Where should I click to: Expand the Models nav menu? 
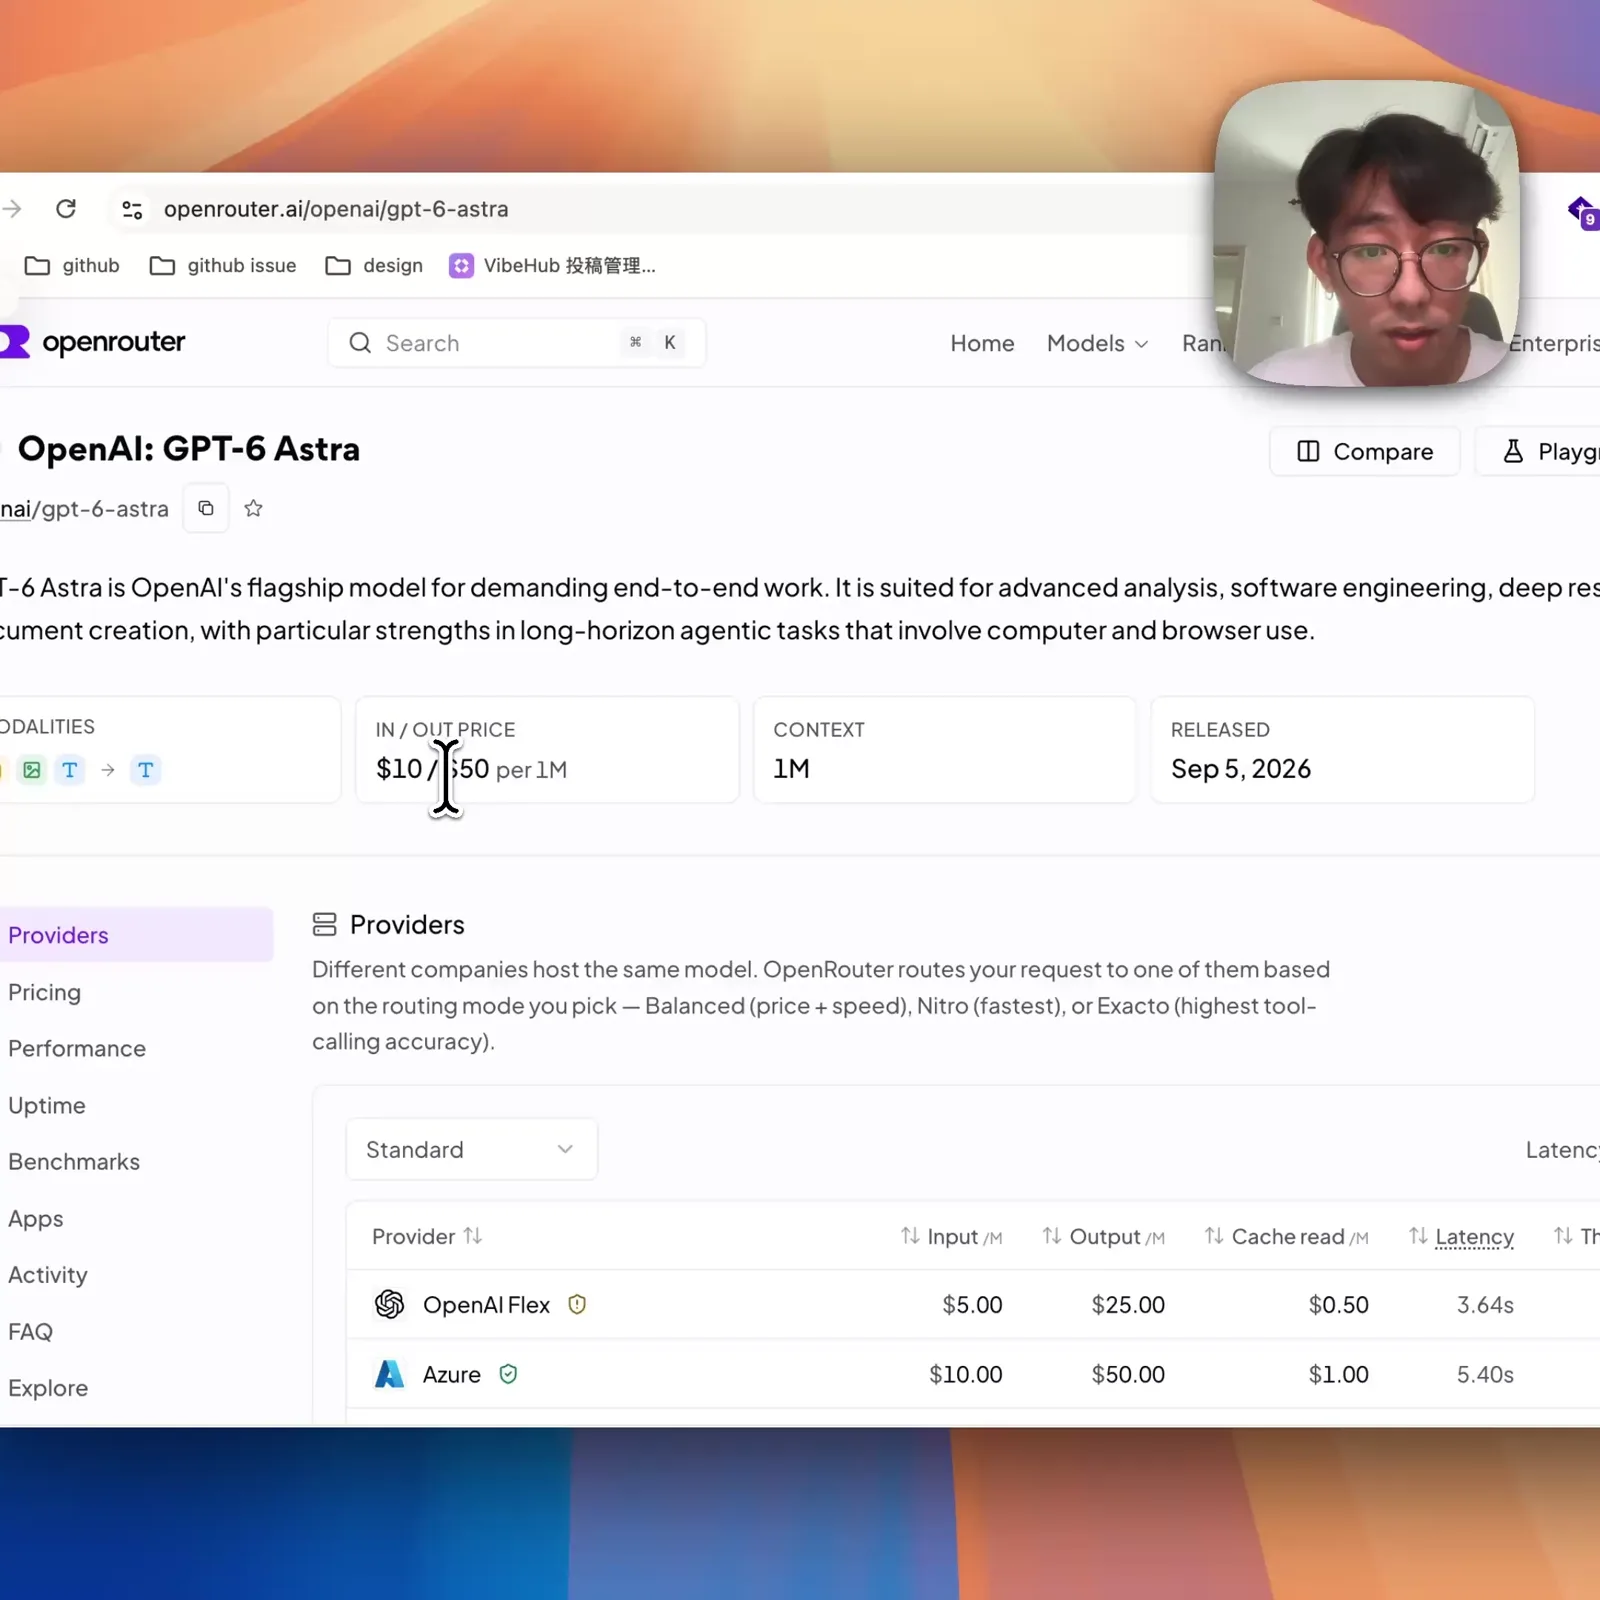coord(1097,344)
